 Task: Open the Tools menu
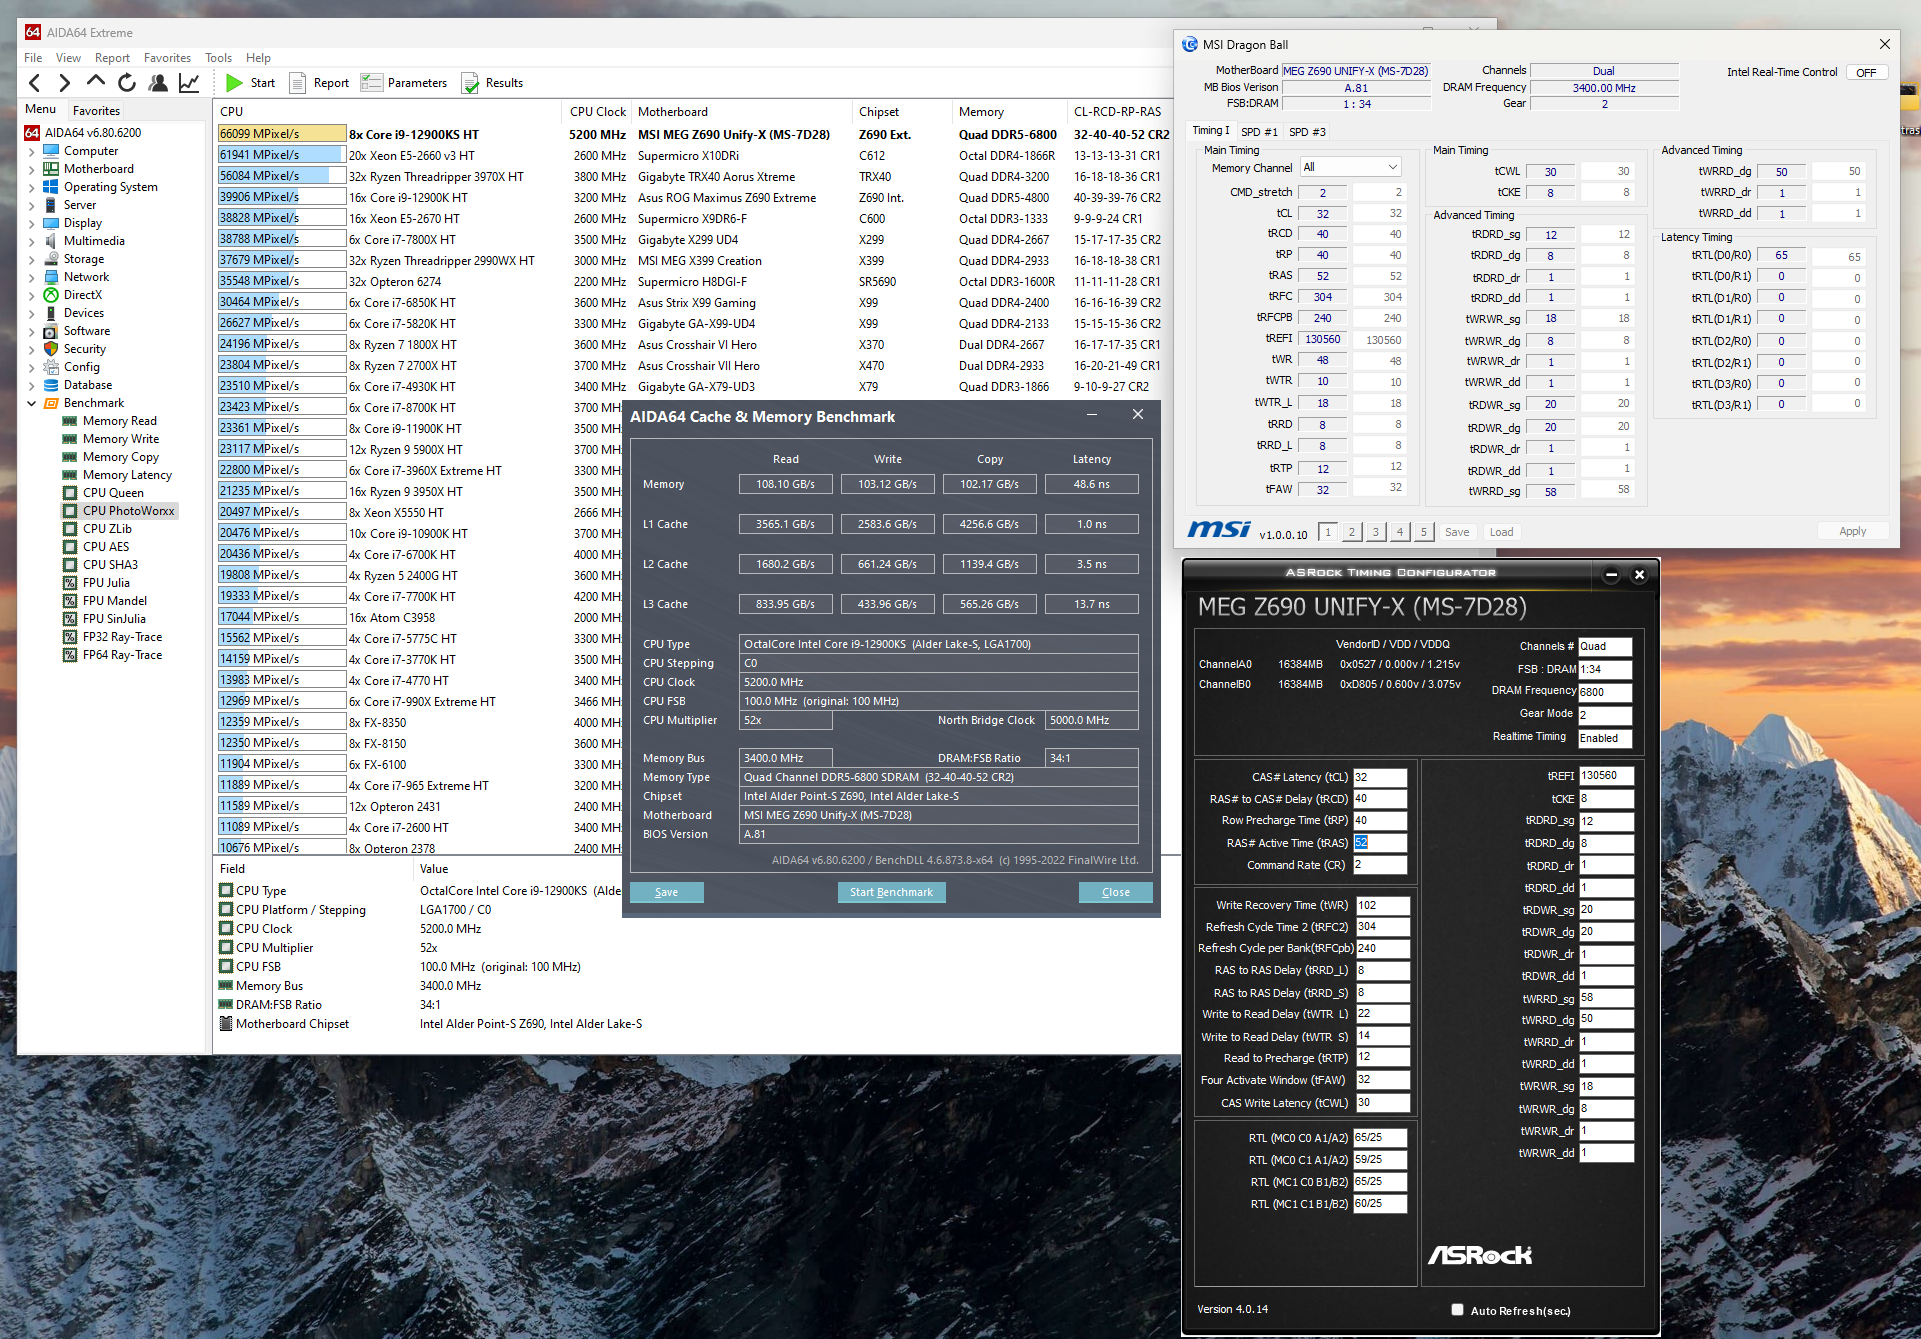tap(218, 58)
